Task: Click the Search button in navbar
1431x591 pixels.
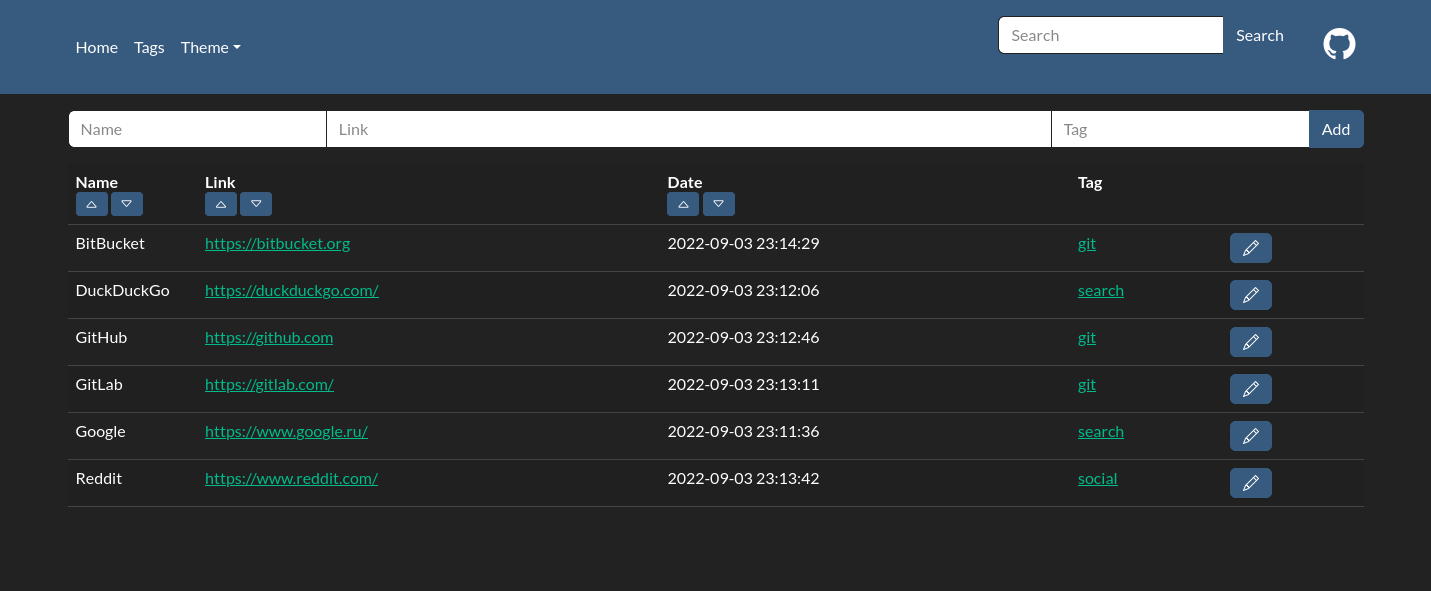Action: click(1260, 35)
